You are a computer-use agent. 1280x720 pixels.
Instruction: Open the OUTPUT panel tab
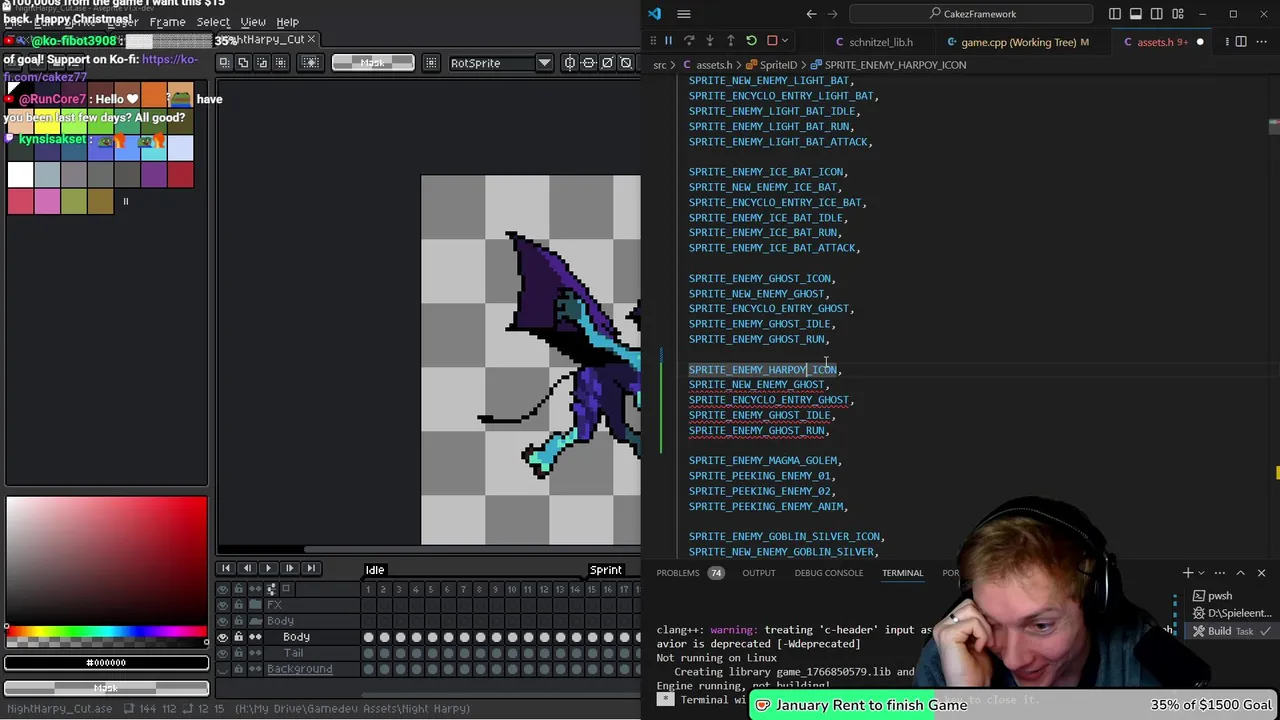(759, 573)
